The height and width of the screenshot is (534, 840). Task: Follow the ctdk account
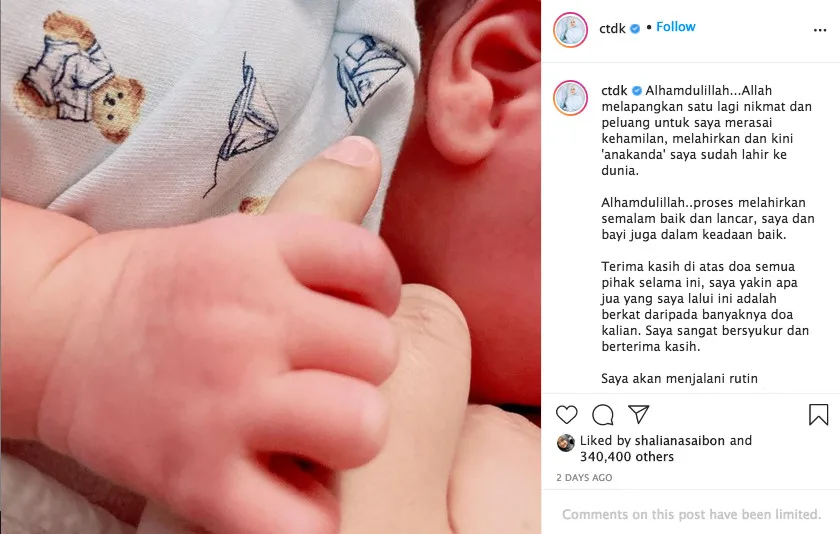click(676, 27)
